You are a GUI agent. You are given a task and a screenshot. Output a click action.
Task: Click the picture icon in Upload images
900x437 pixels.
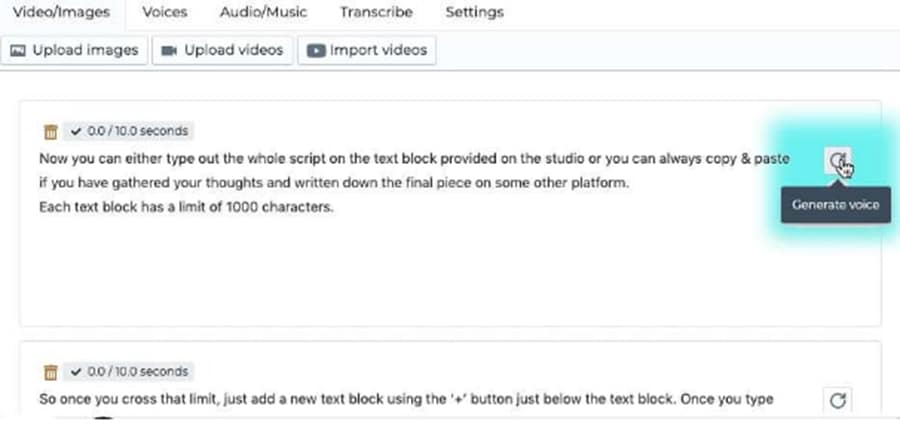click(x=18, y=51)
